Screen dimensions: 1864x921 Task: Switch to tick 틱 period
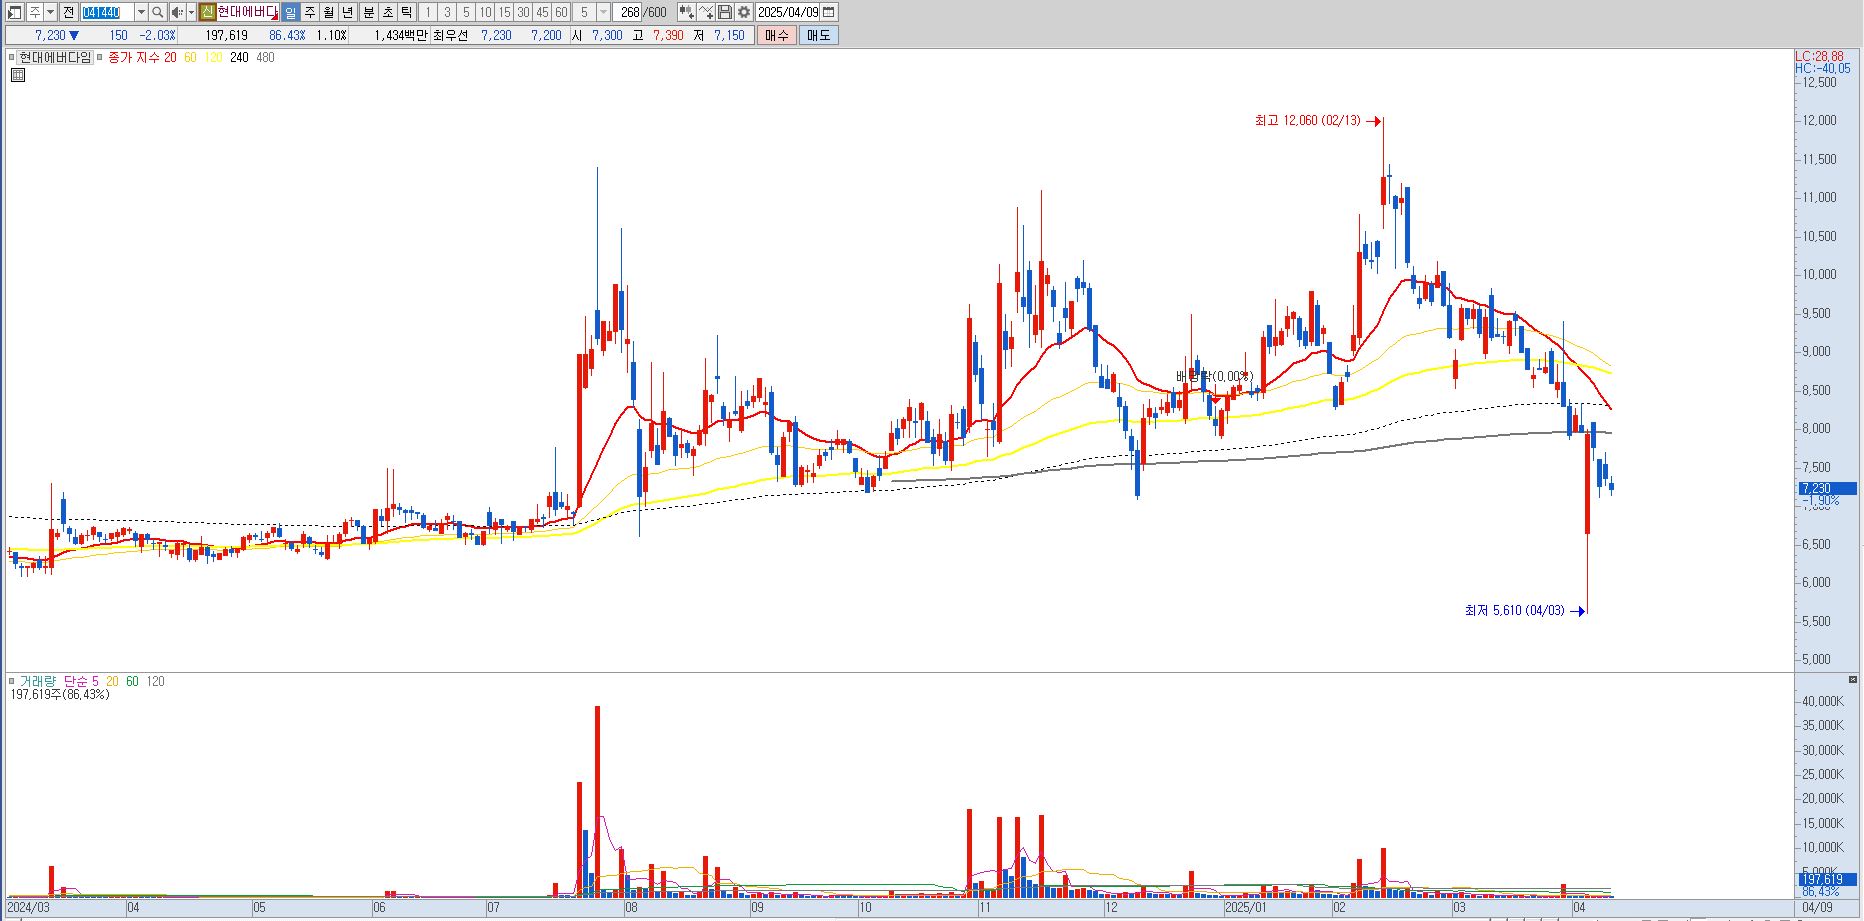[407, 12]
